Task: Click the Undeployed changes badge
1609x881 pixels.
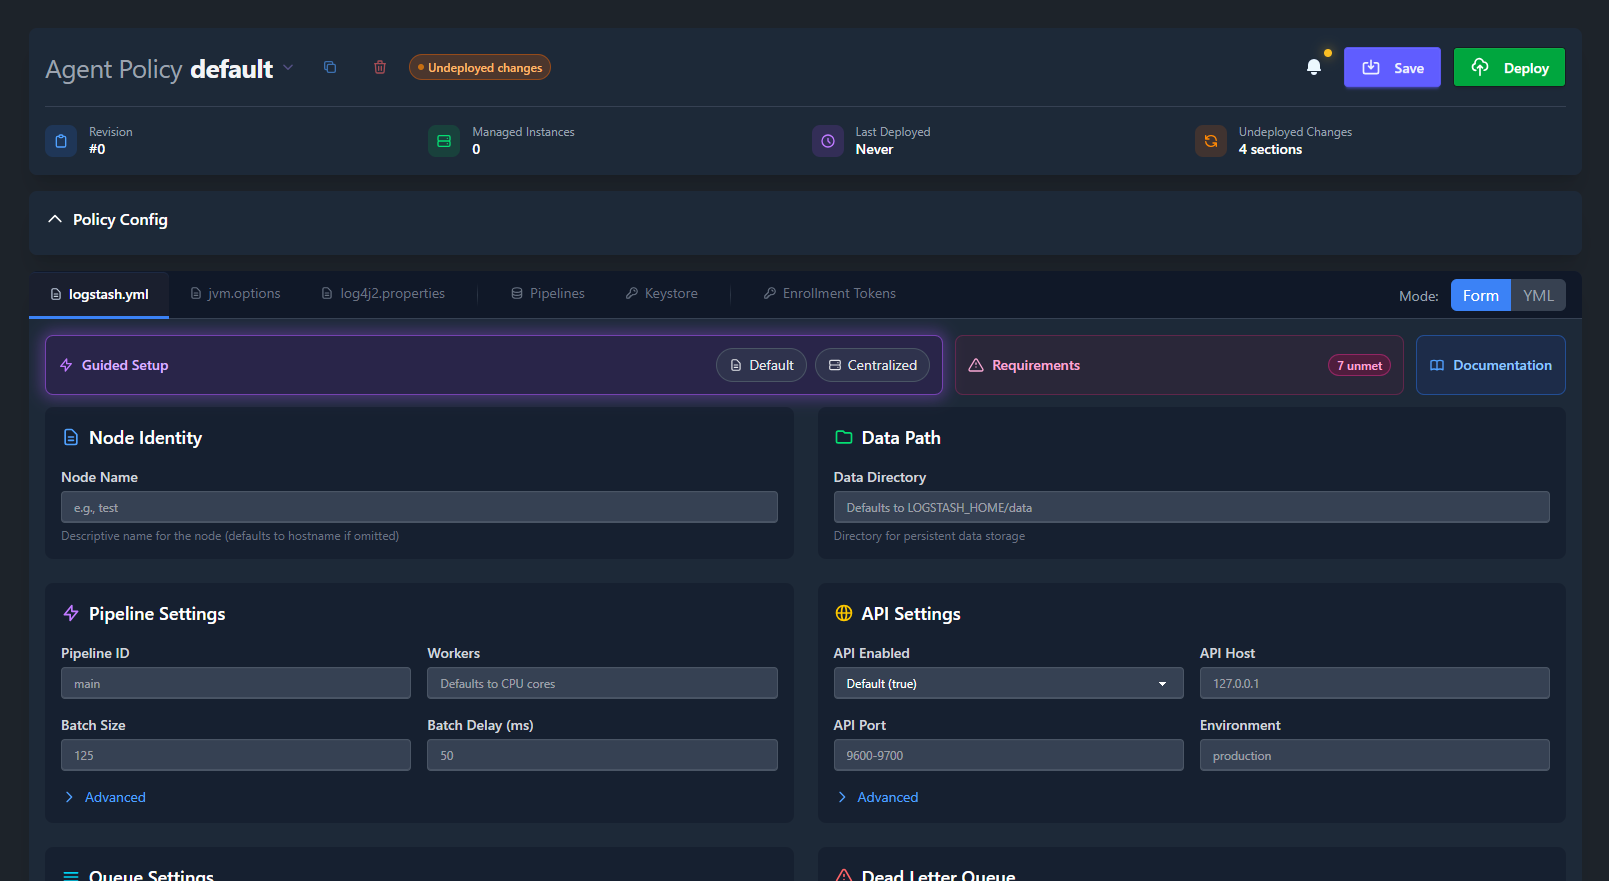Action: pyautogui.click(x=480, y=67)
